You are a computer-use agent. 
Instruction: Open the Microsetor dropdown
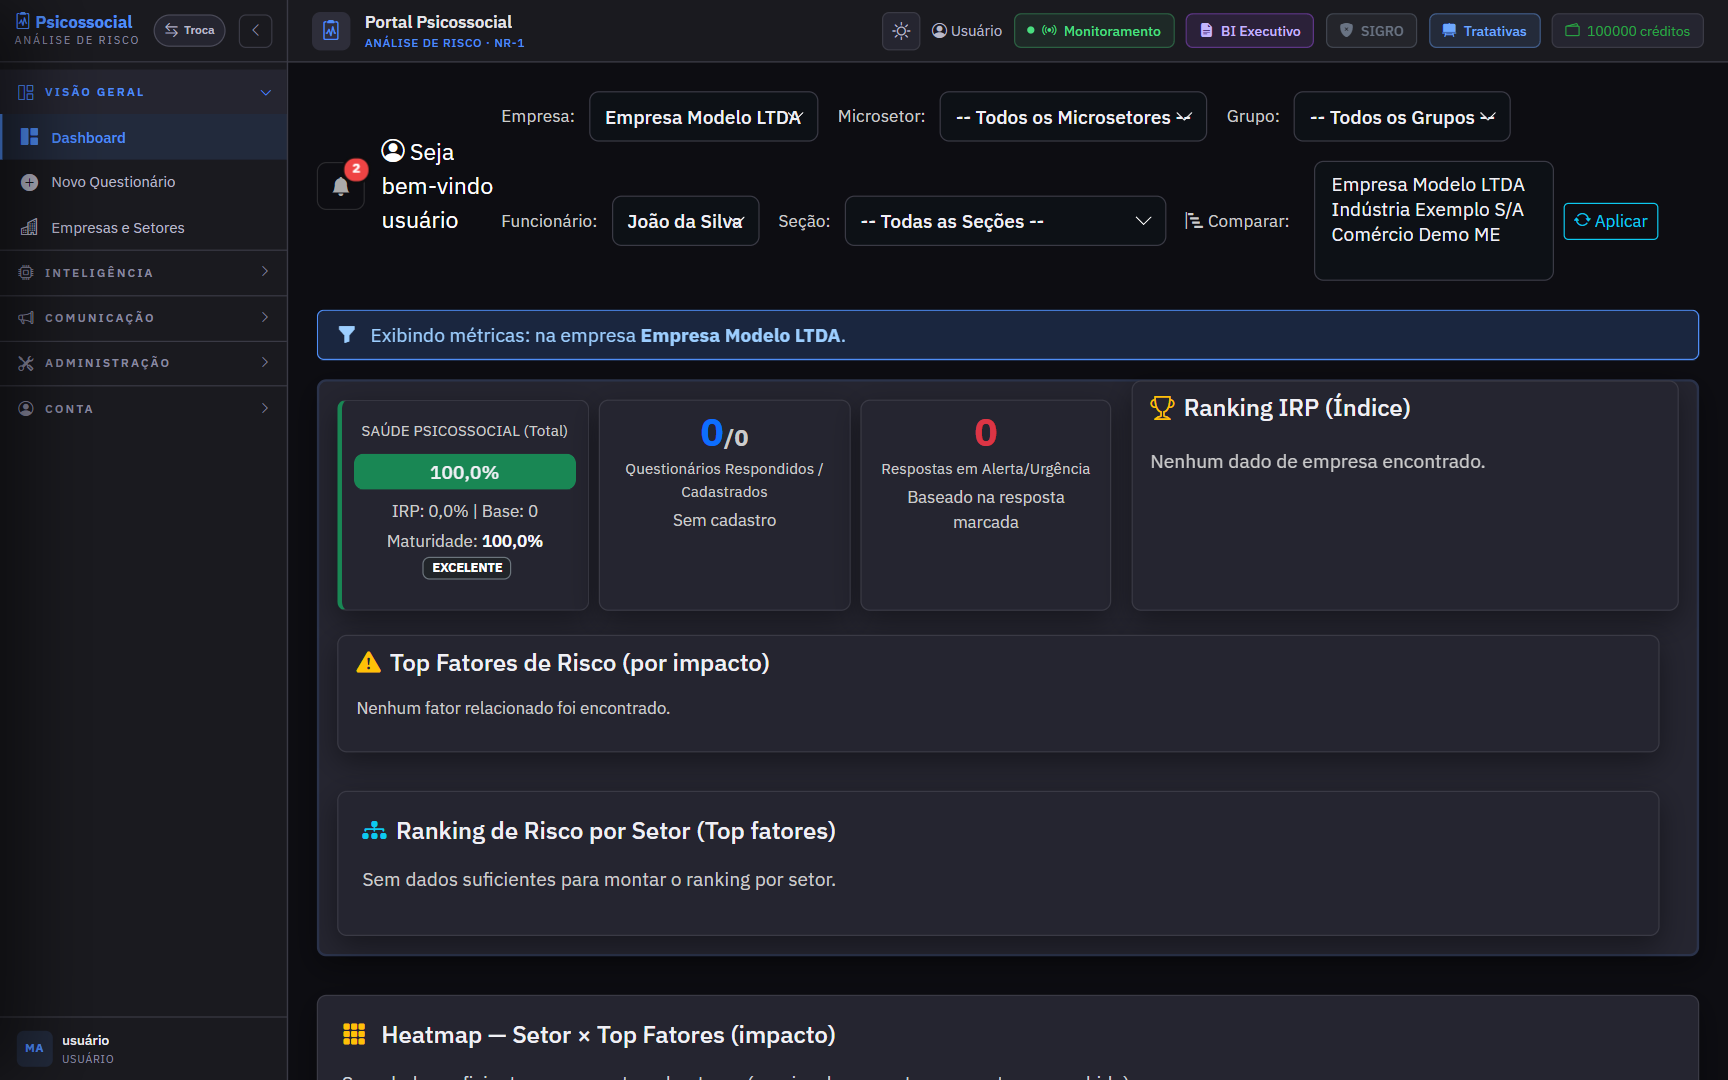coord(1073,117)
